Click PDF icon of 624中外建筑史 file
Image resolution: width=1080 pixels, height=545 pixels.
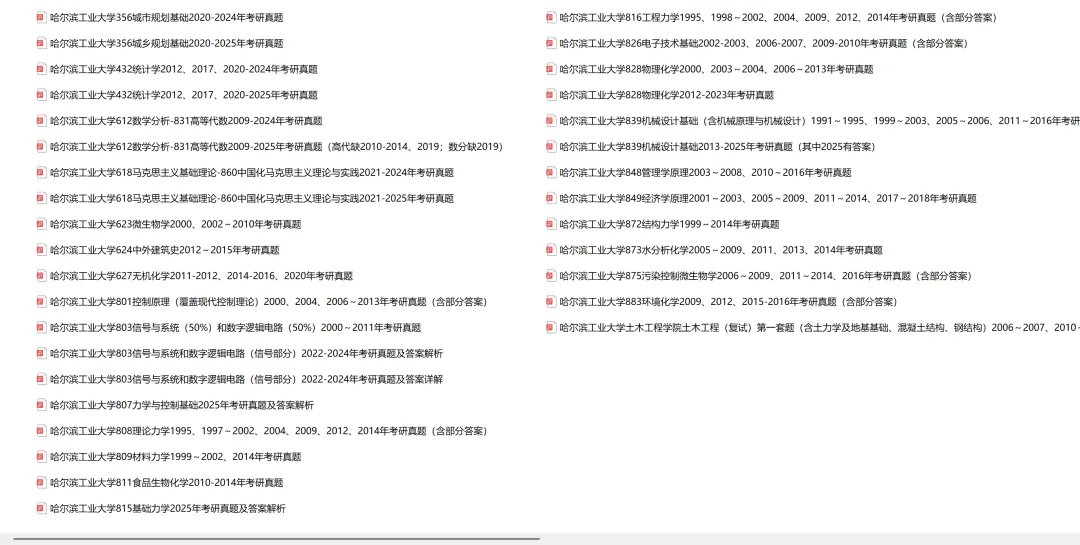click(x=41, y=250)
